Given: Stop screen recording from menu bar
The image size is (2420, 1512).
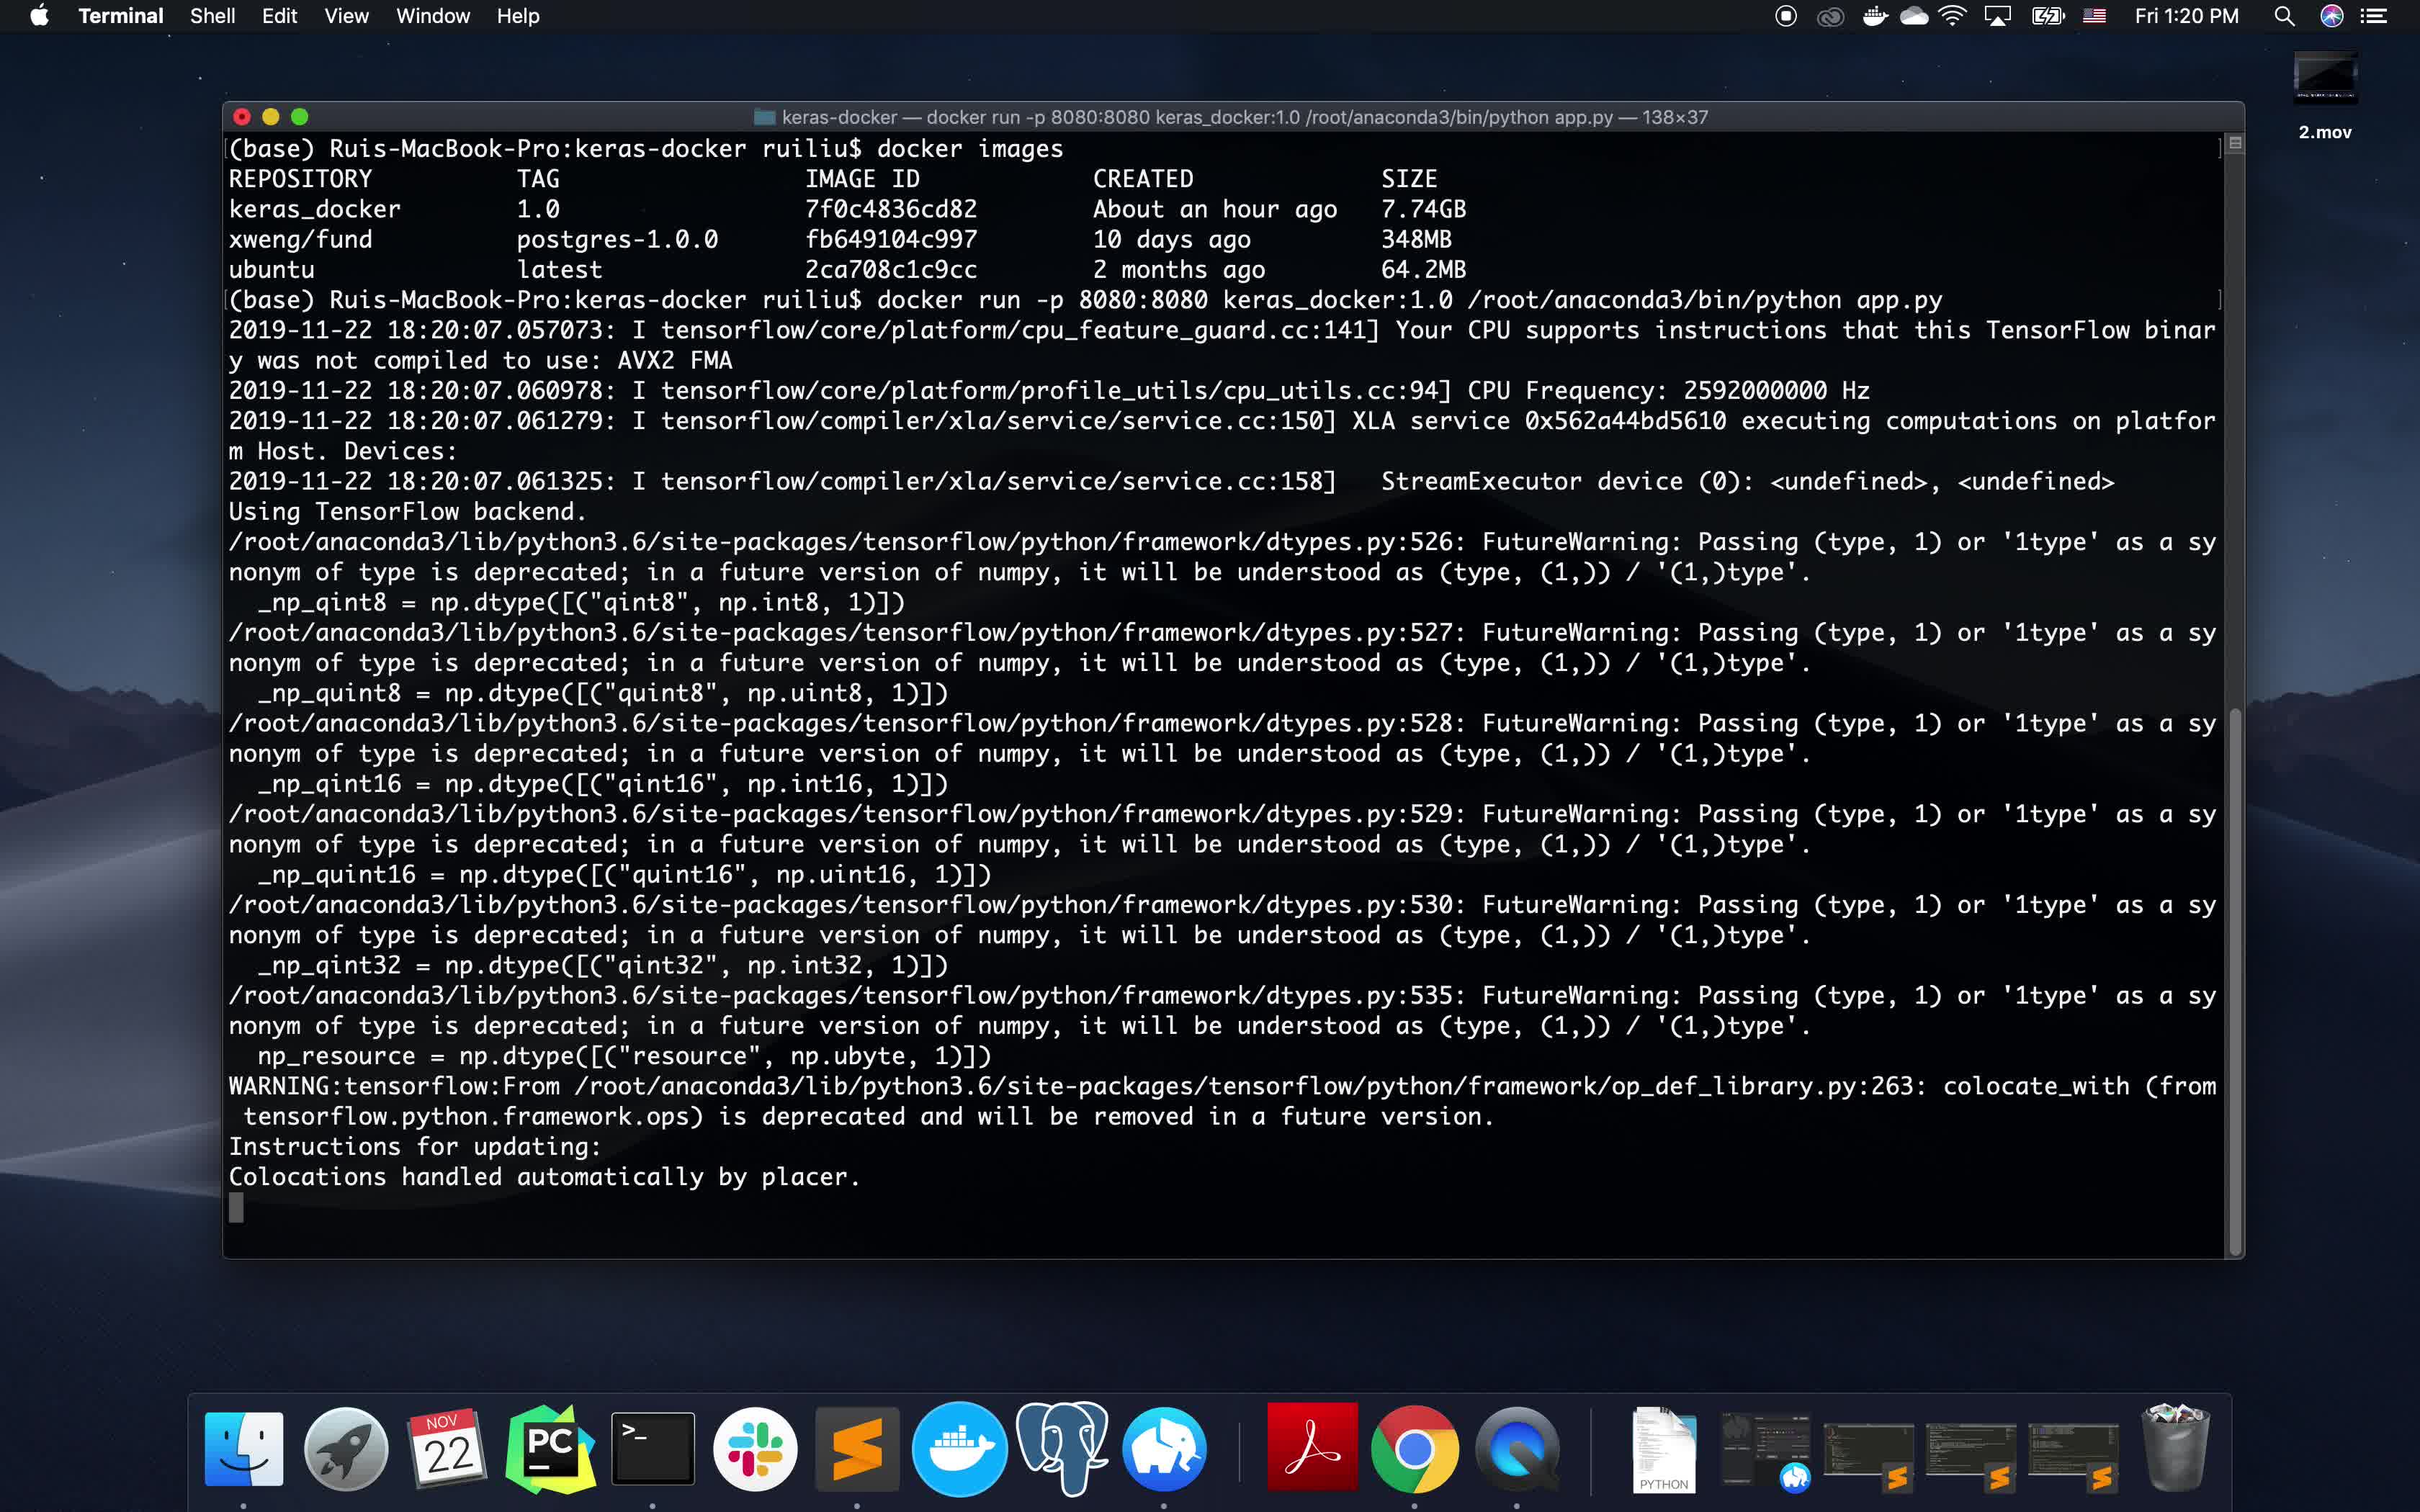Looking at the screenshot, I should tap(1786, 16).
